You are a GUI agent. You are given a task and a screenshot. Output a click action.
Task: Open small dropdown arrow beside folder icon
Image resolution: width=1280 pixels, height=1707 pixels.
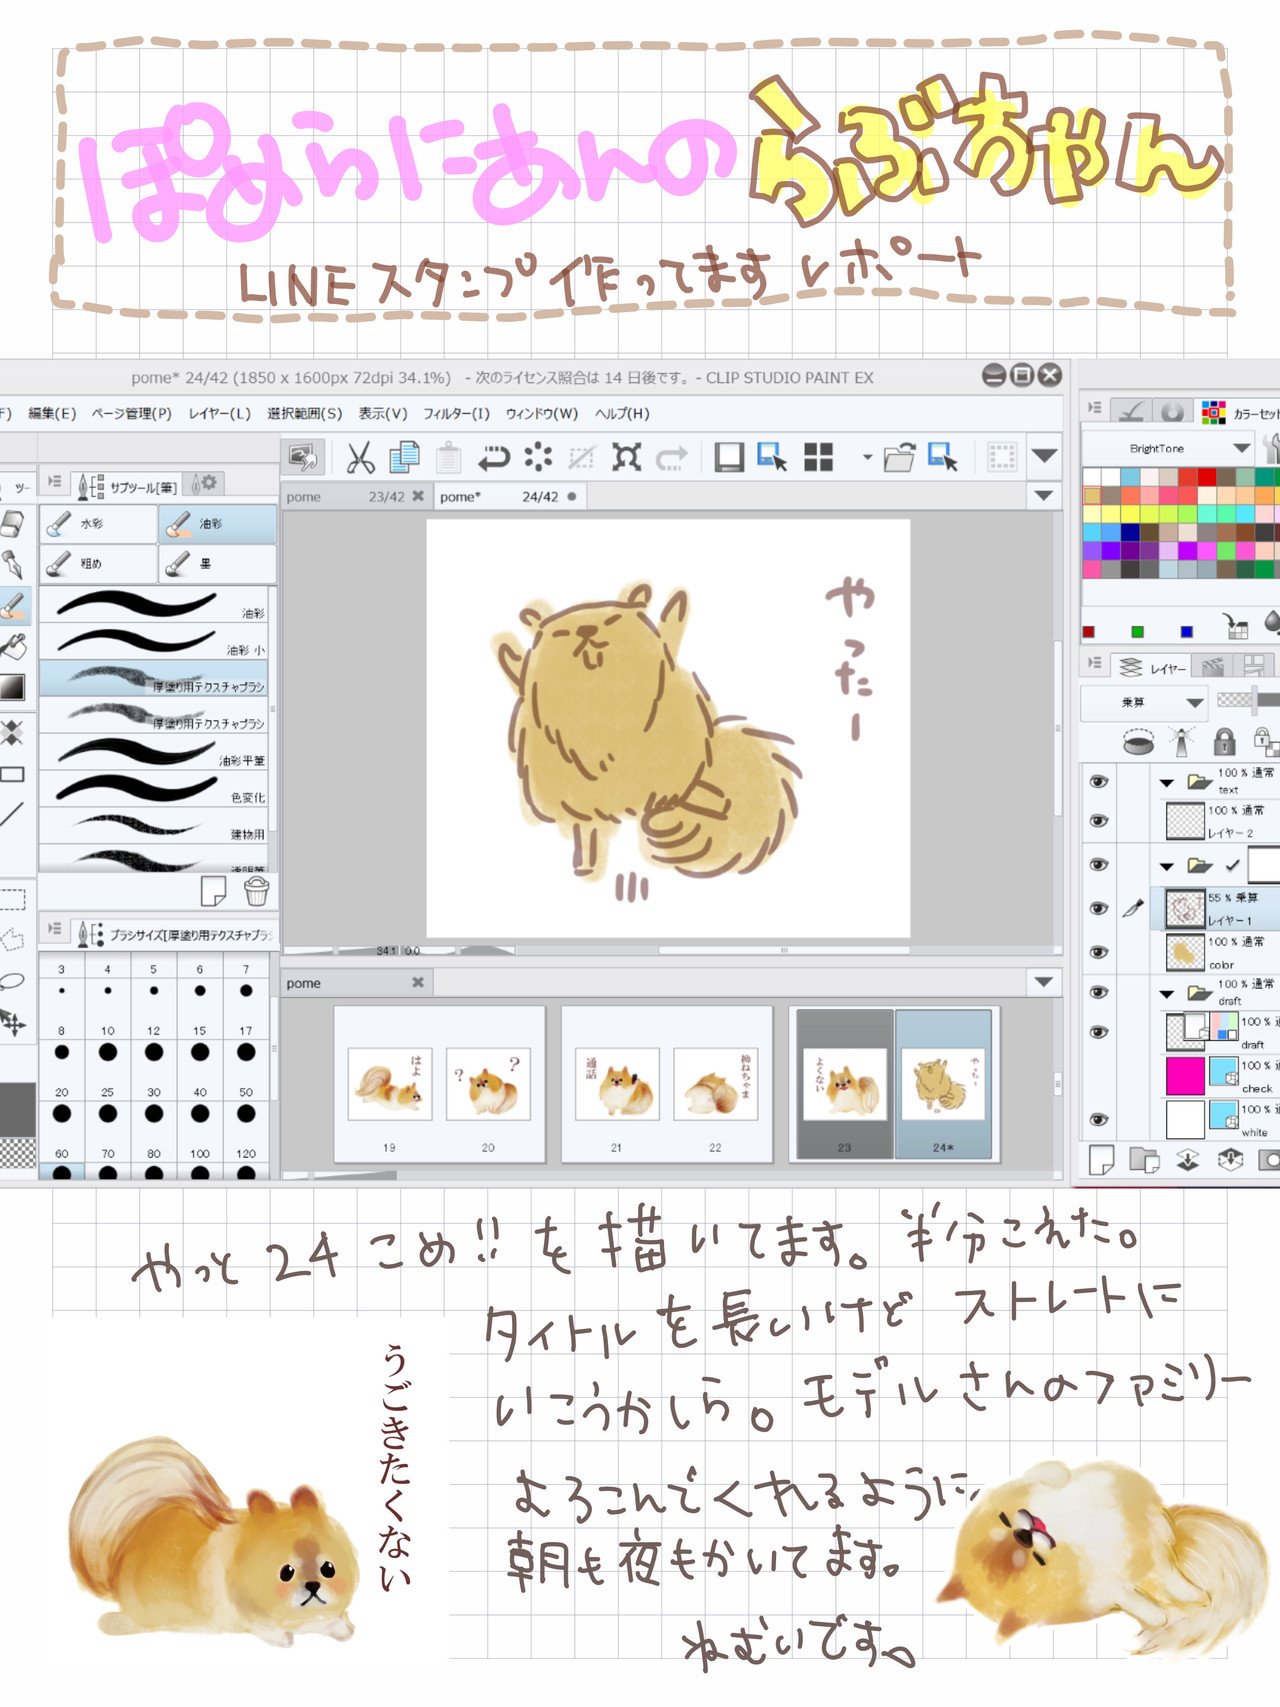tap(867, 458)
